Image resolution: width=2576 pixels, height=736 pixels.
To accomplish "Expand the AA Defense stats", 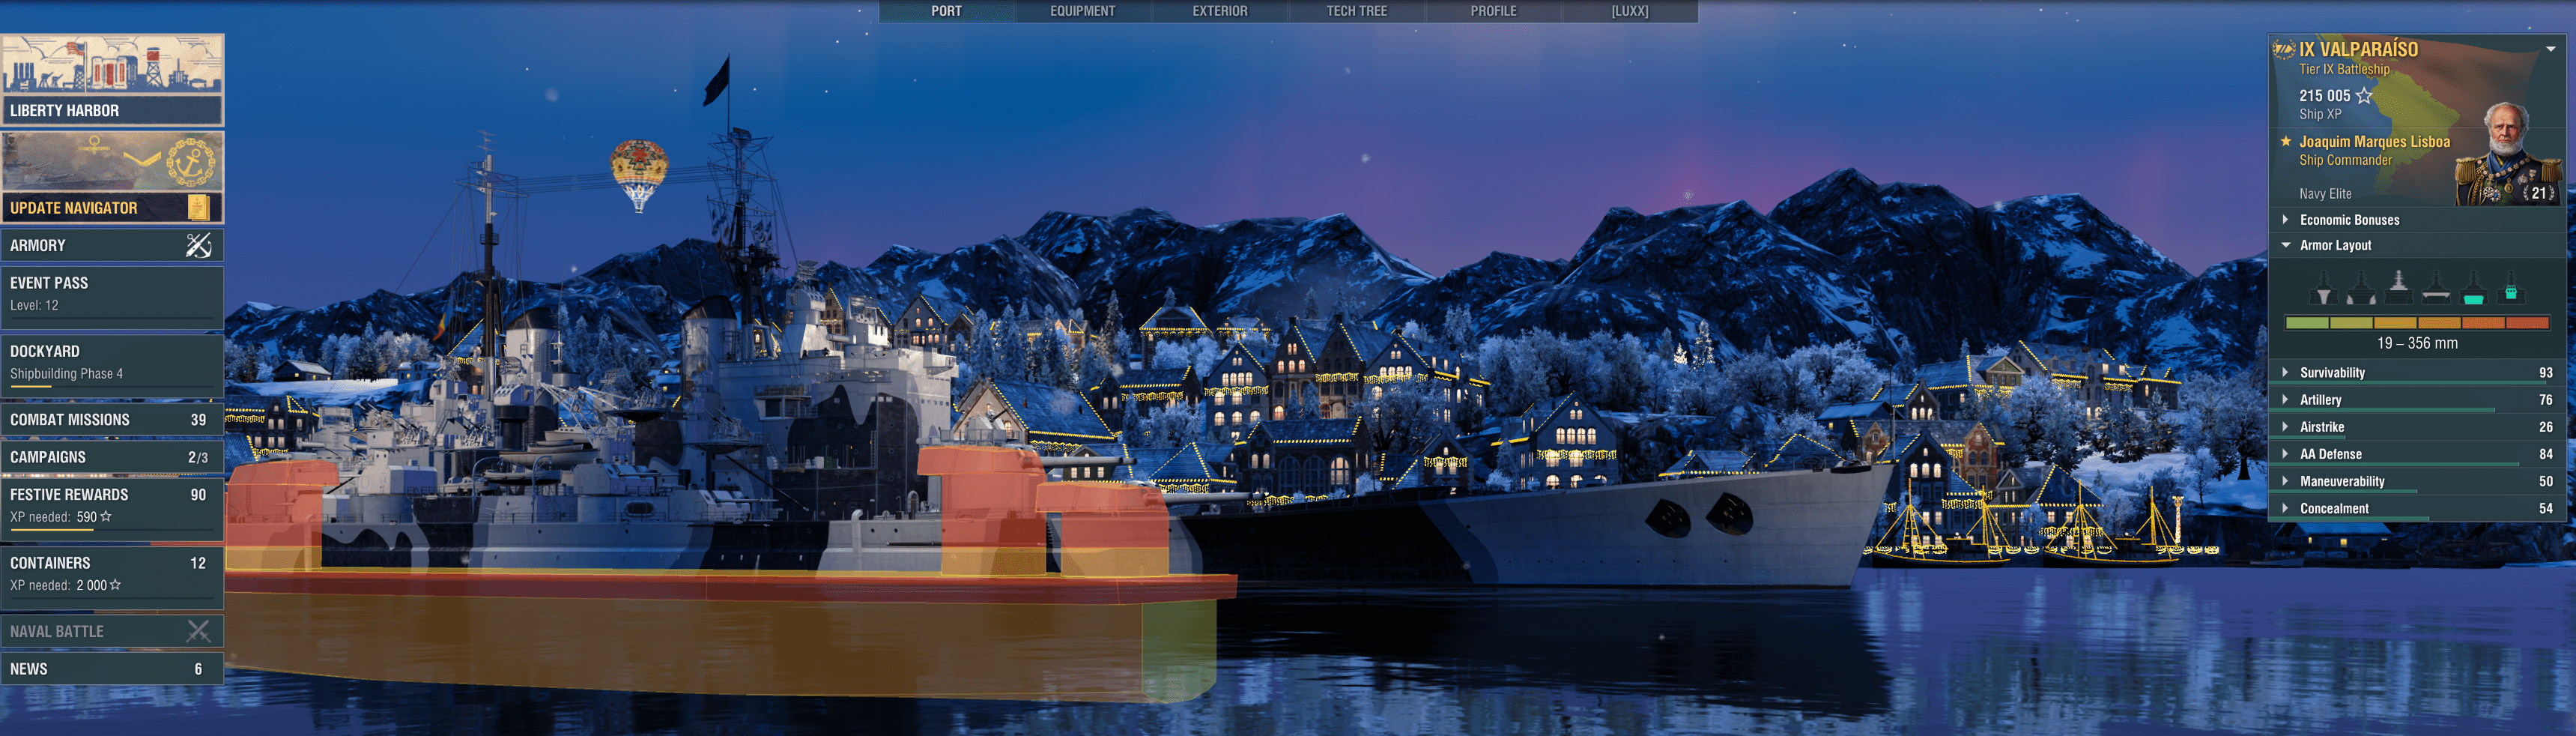I will (x=2417, y=454).
